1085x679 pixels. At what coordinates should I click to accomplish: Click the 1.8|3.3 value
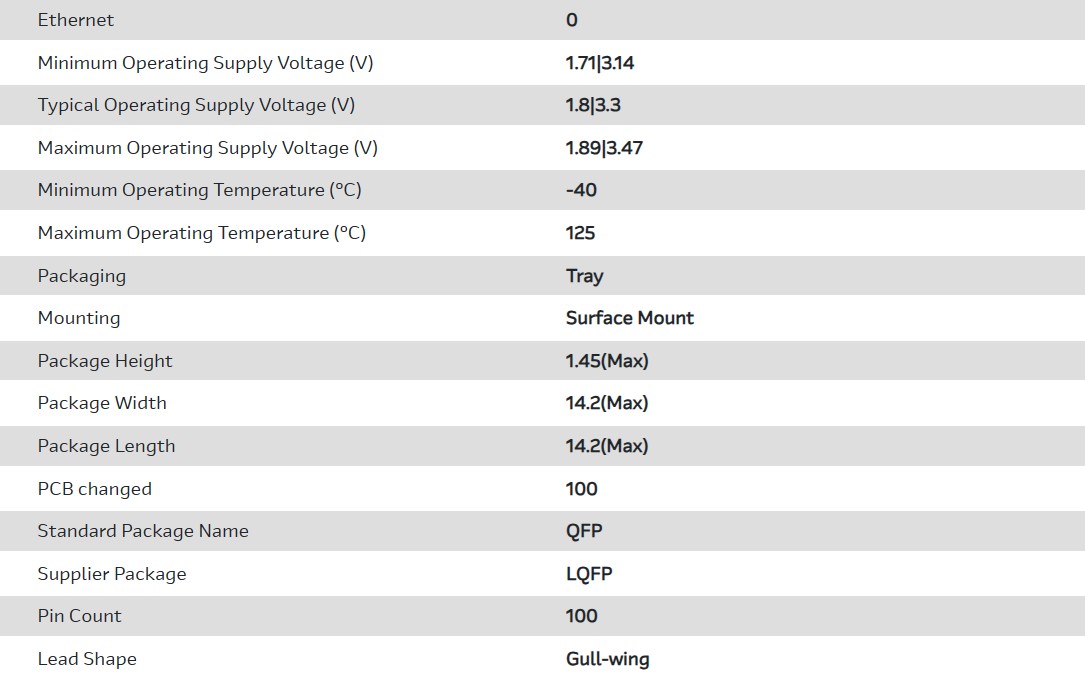click(x=593, y=105)
